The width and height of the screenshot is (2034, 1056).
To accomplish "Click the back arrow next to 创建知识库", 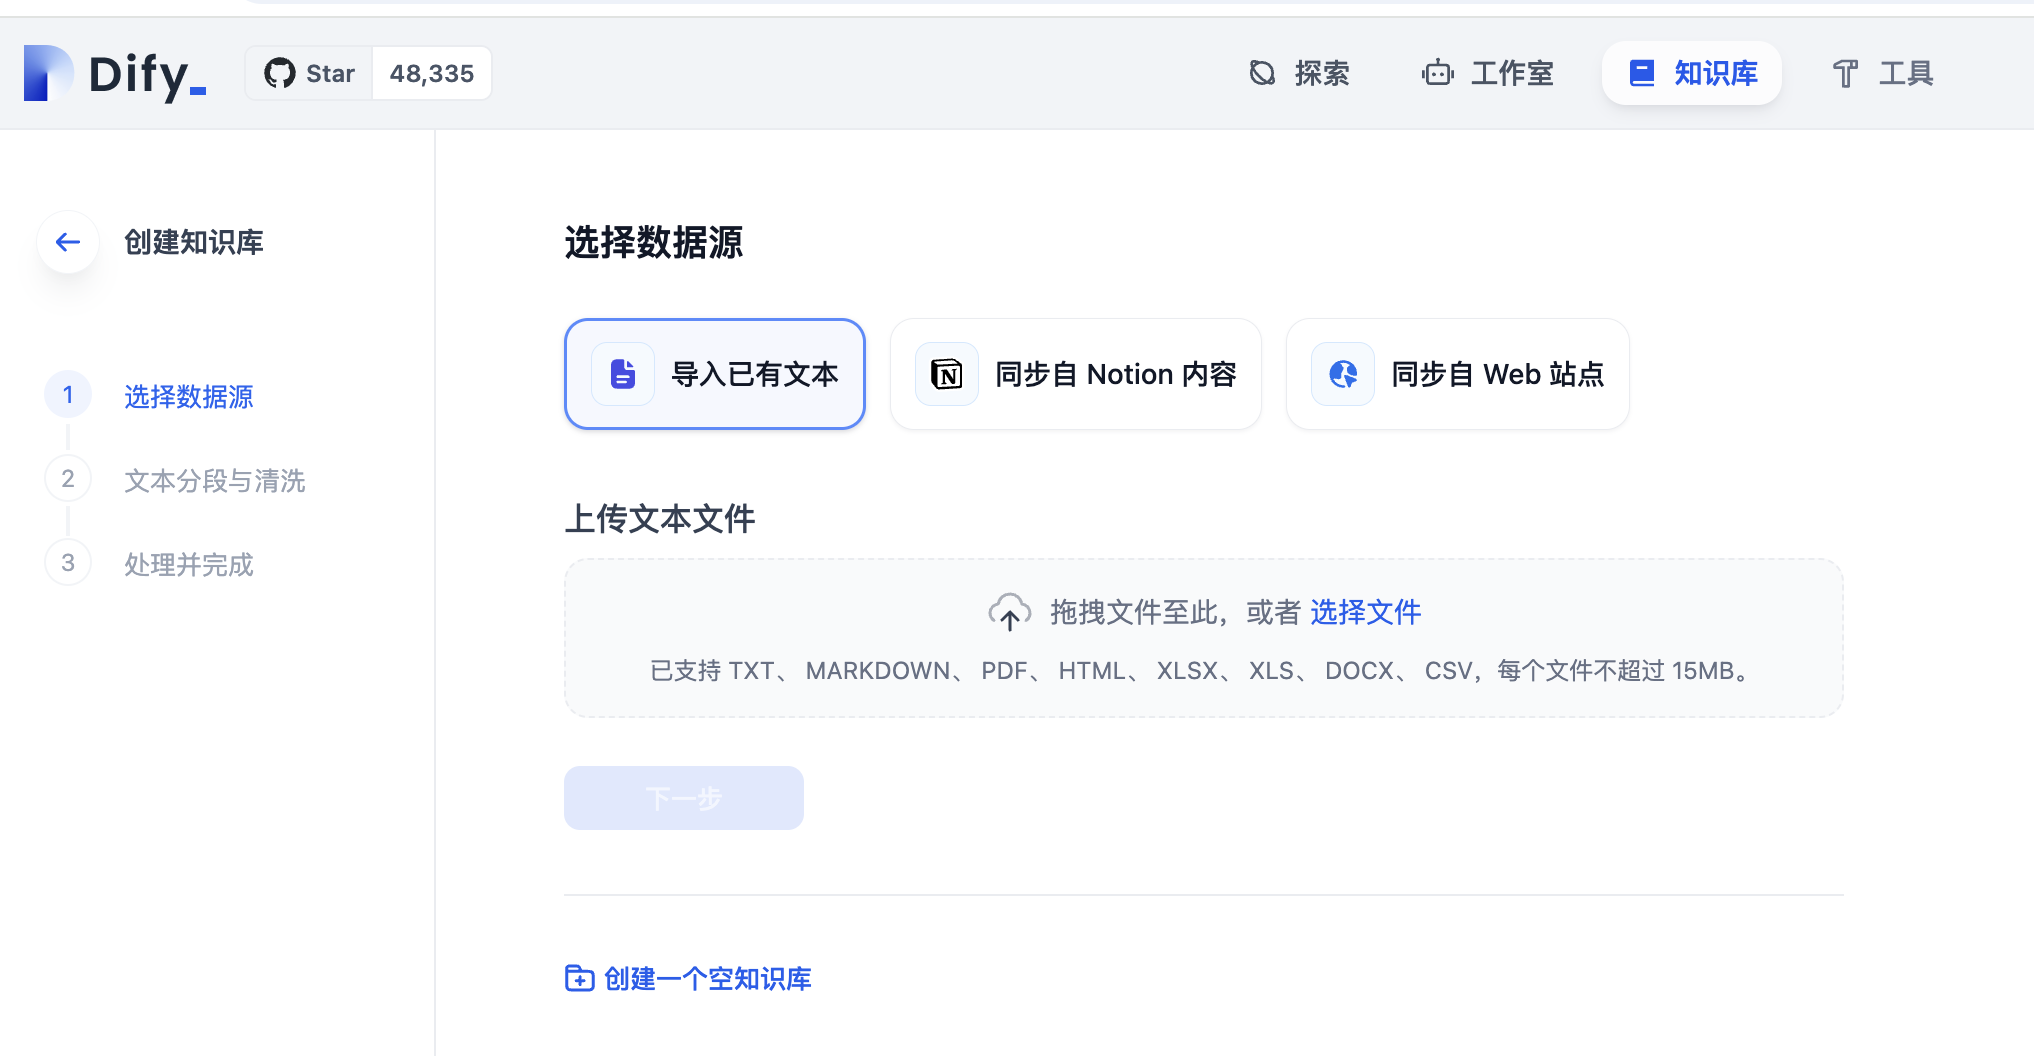I will [x=67, y=242].
